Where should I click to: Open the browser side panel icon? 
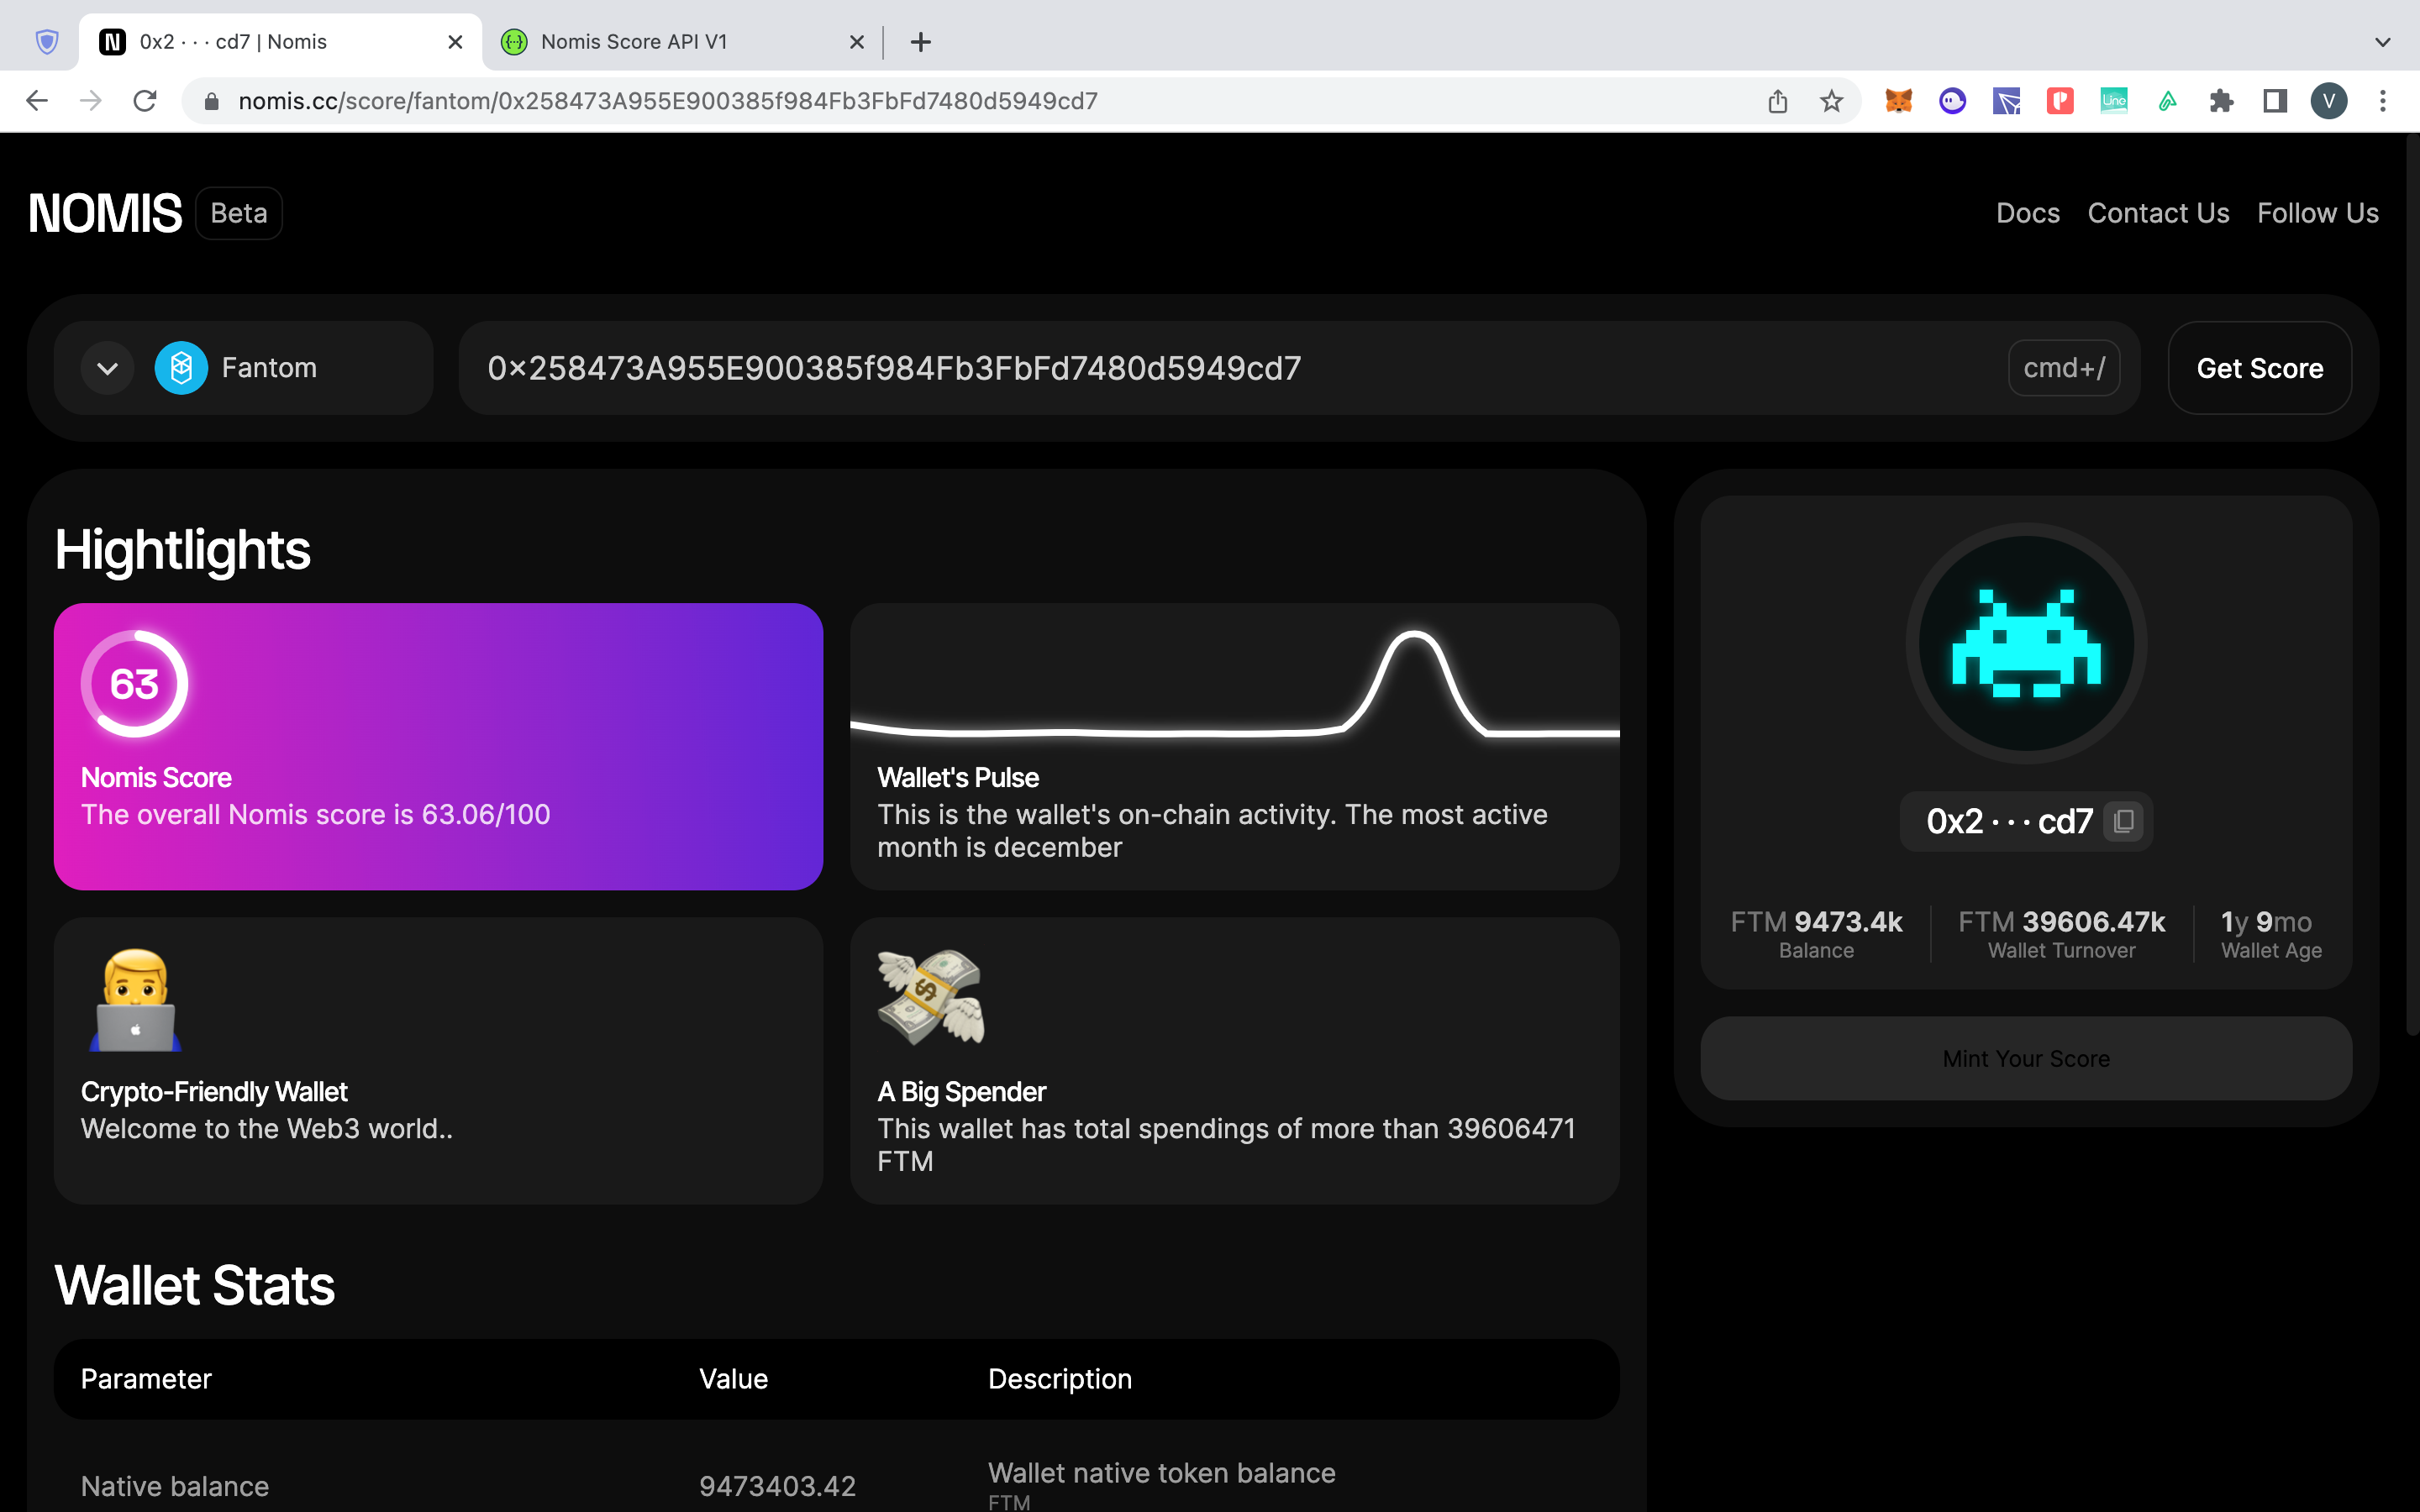pos(2275,101)
